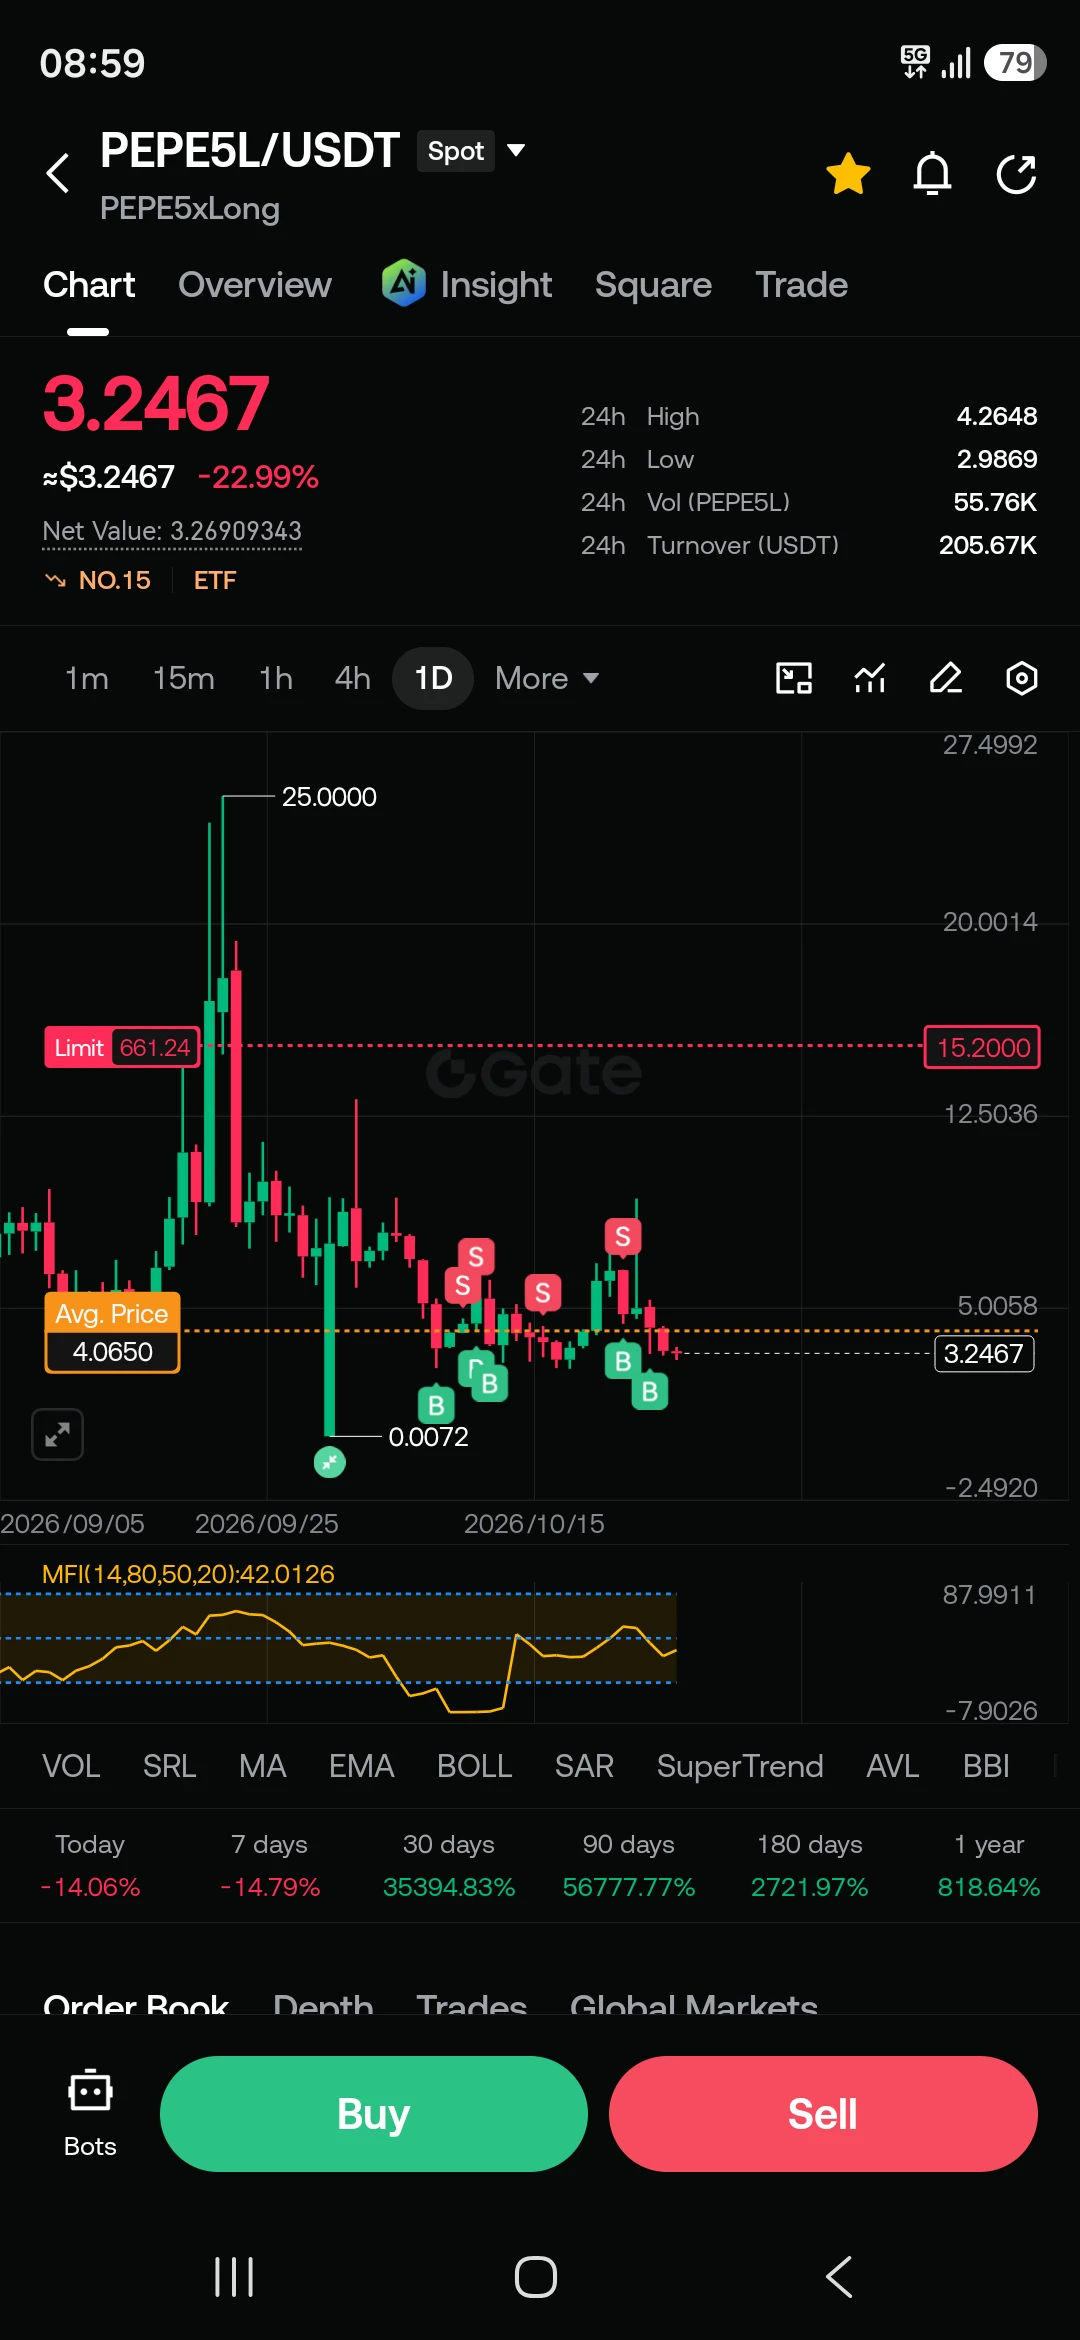The height and width of the screenshot is (2340, 1080).
Task: Expand the Spot market type dropdown
Action: 472,151
